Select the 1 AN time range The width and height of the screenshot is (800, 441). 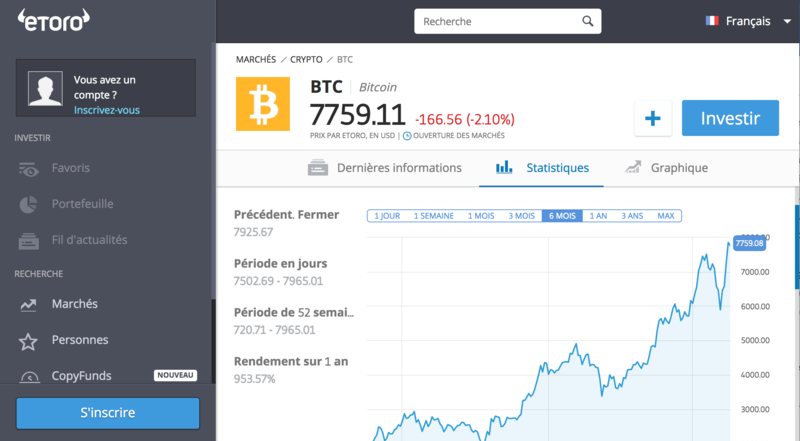click(598, 216)
